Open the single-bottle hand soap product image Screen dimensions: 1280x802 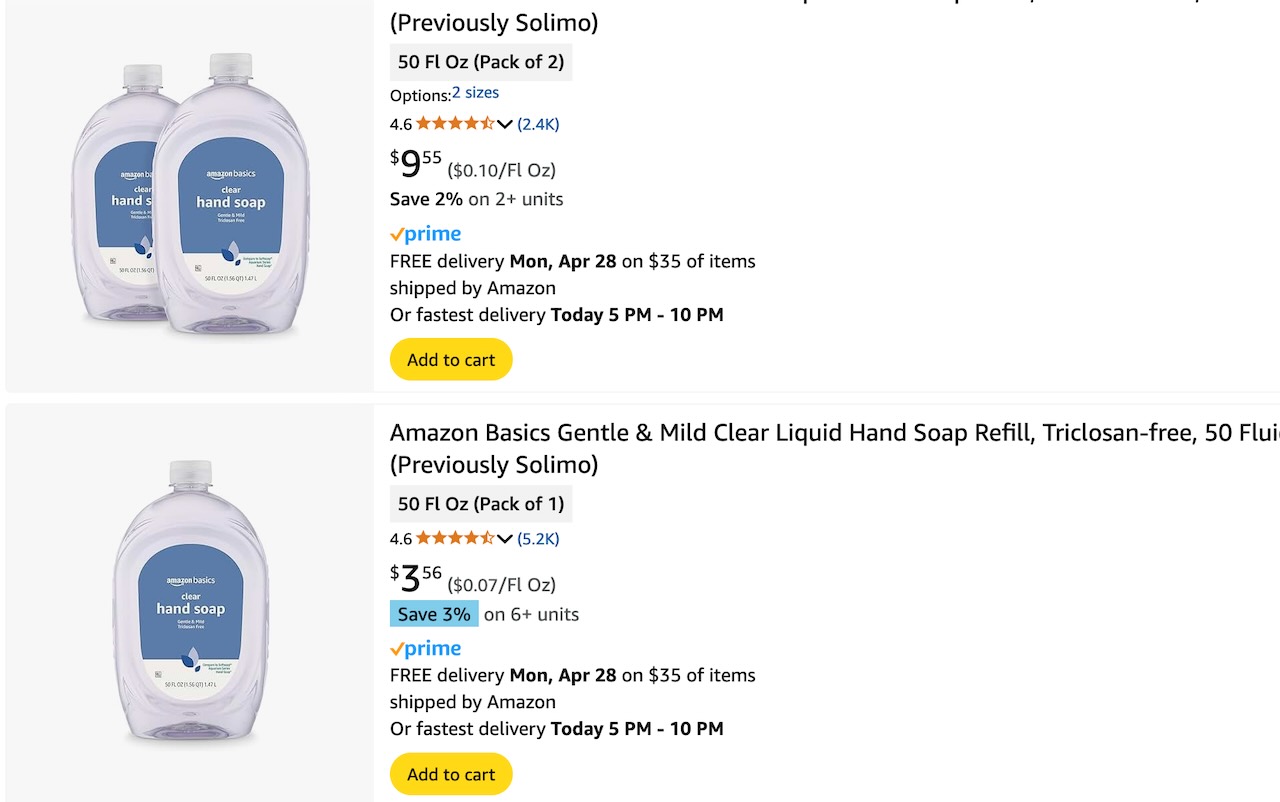click(x=190, y=603)
